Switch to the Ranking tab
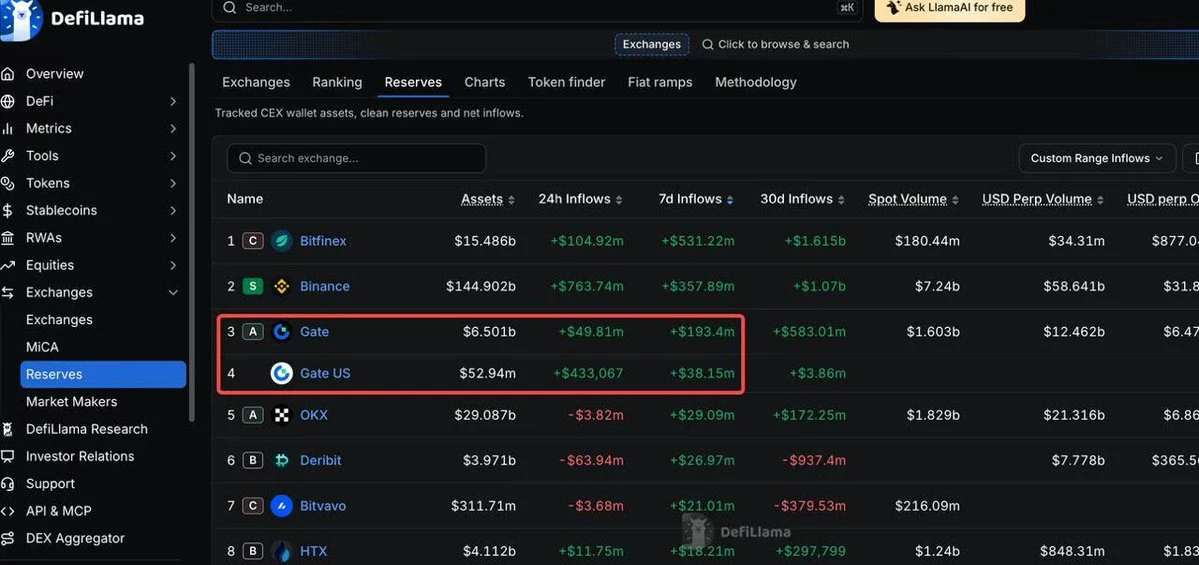The image size is (1199, 565). click(337, 82)
